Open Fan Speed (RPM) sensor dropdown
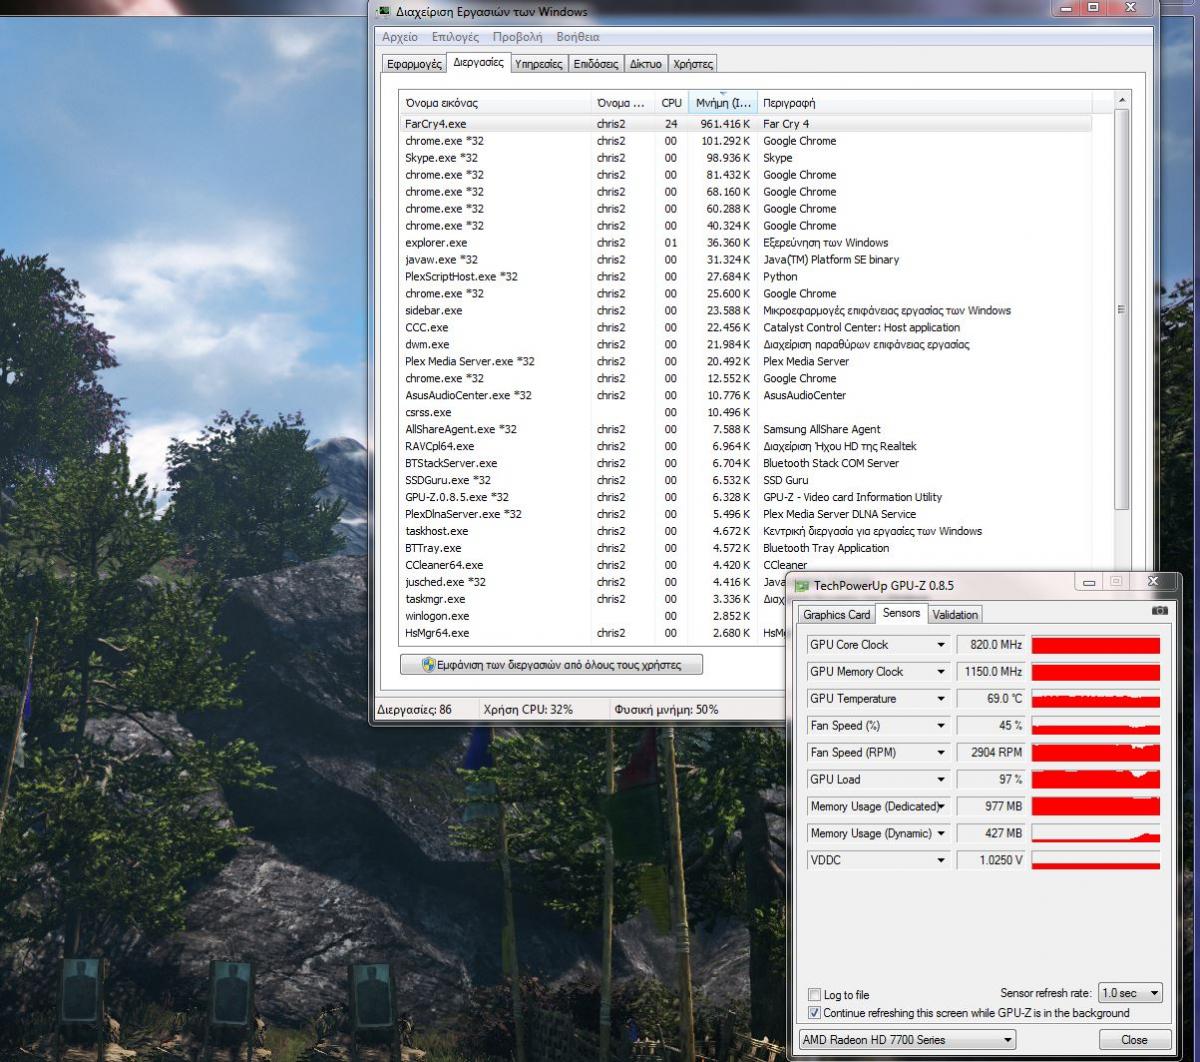 point(940,753)
